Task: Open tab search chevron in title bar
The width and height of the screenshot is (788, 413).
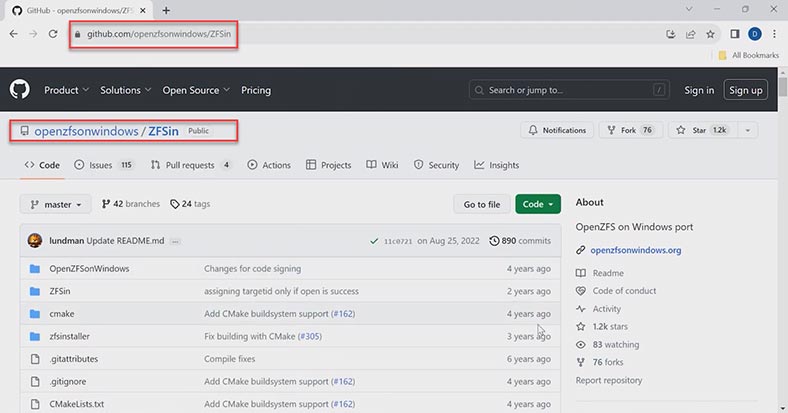Action: tap(689, 9)
